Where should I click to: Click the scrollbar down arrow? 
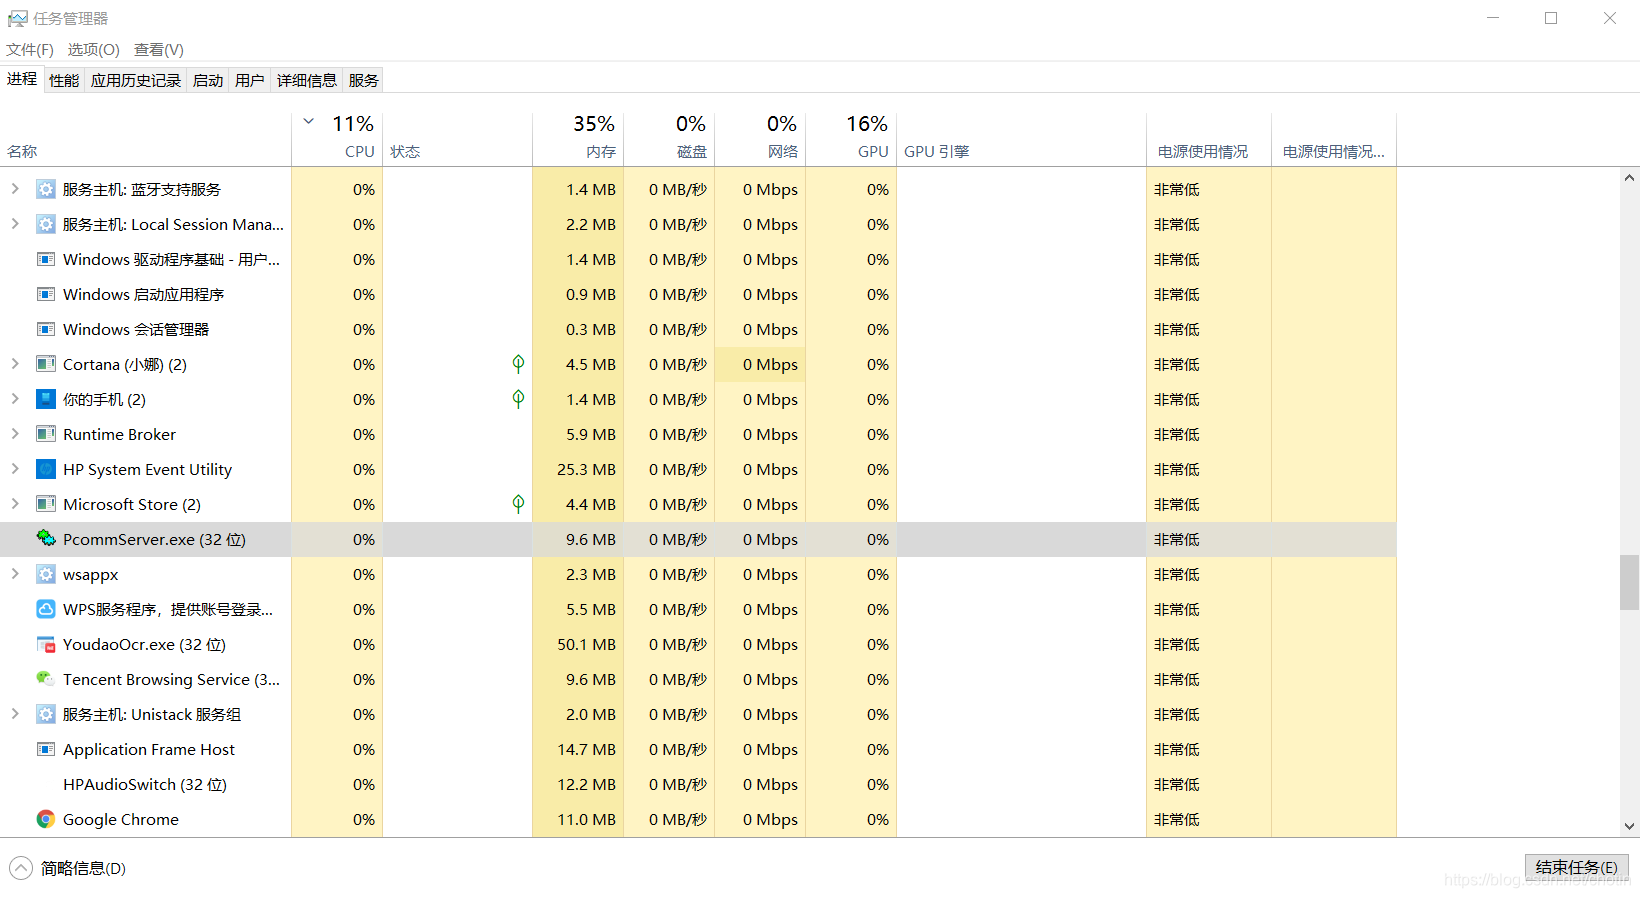[x=1630, y=827]
